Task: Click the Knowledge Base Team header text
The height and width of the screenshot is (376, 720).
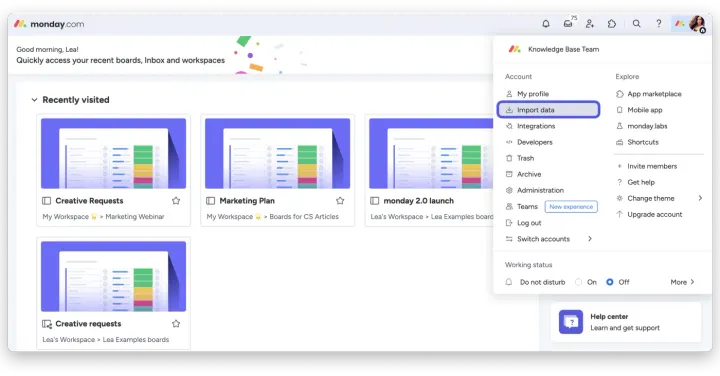Action: [563, 49]
